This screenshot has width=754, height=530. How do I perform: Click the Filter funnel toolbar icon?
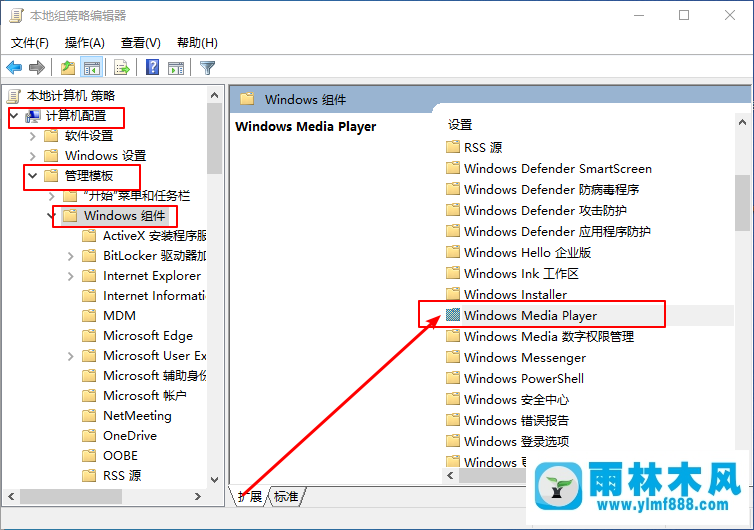[x=207, y=68]
